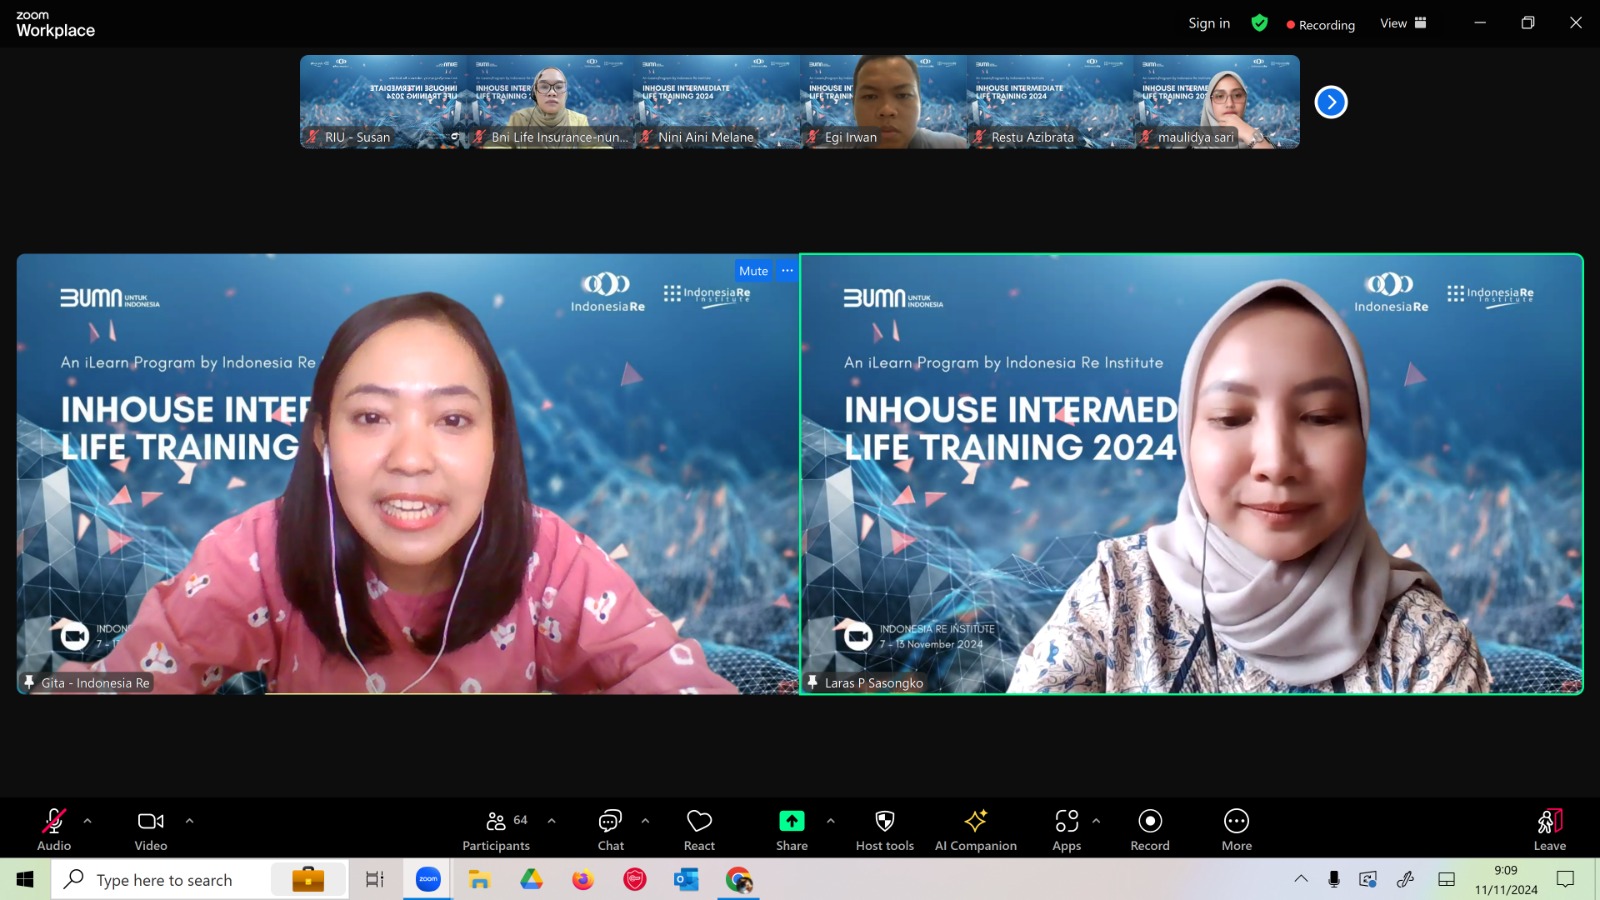
Task: Expand audio options arrow
Action: (x=88, y=821)
